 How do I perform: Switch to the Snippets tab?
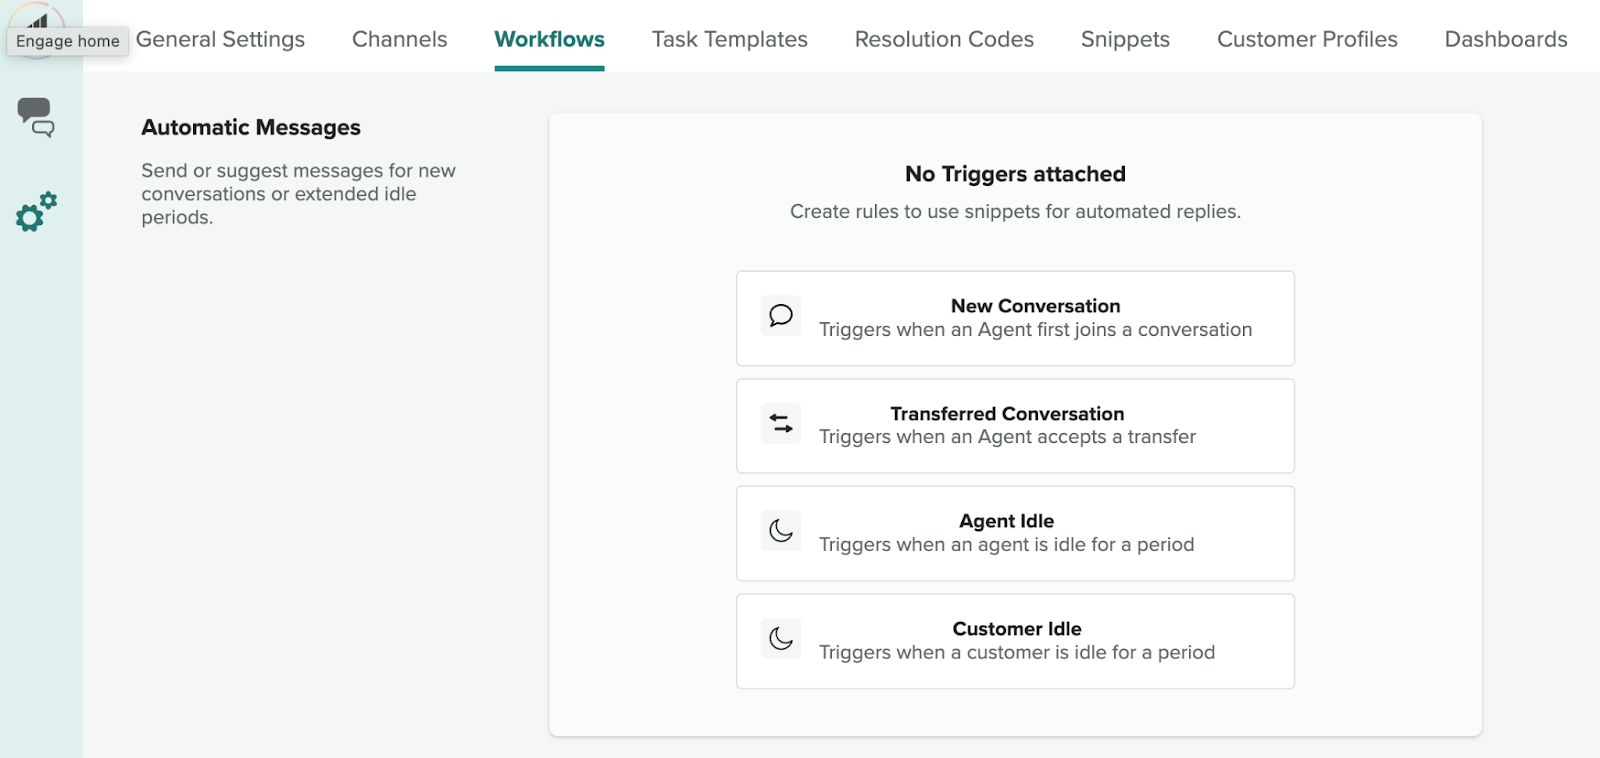[1125, 39]
